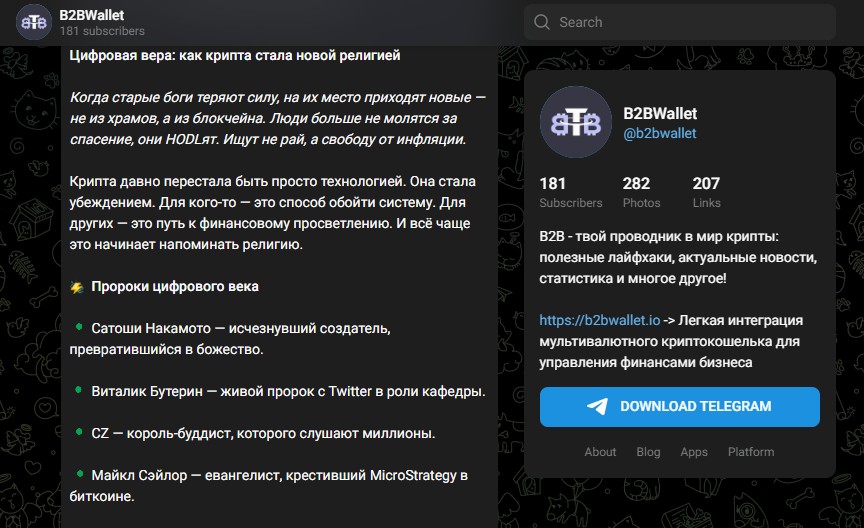Click the paper plane icon on Download button

click(597, 407)
